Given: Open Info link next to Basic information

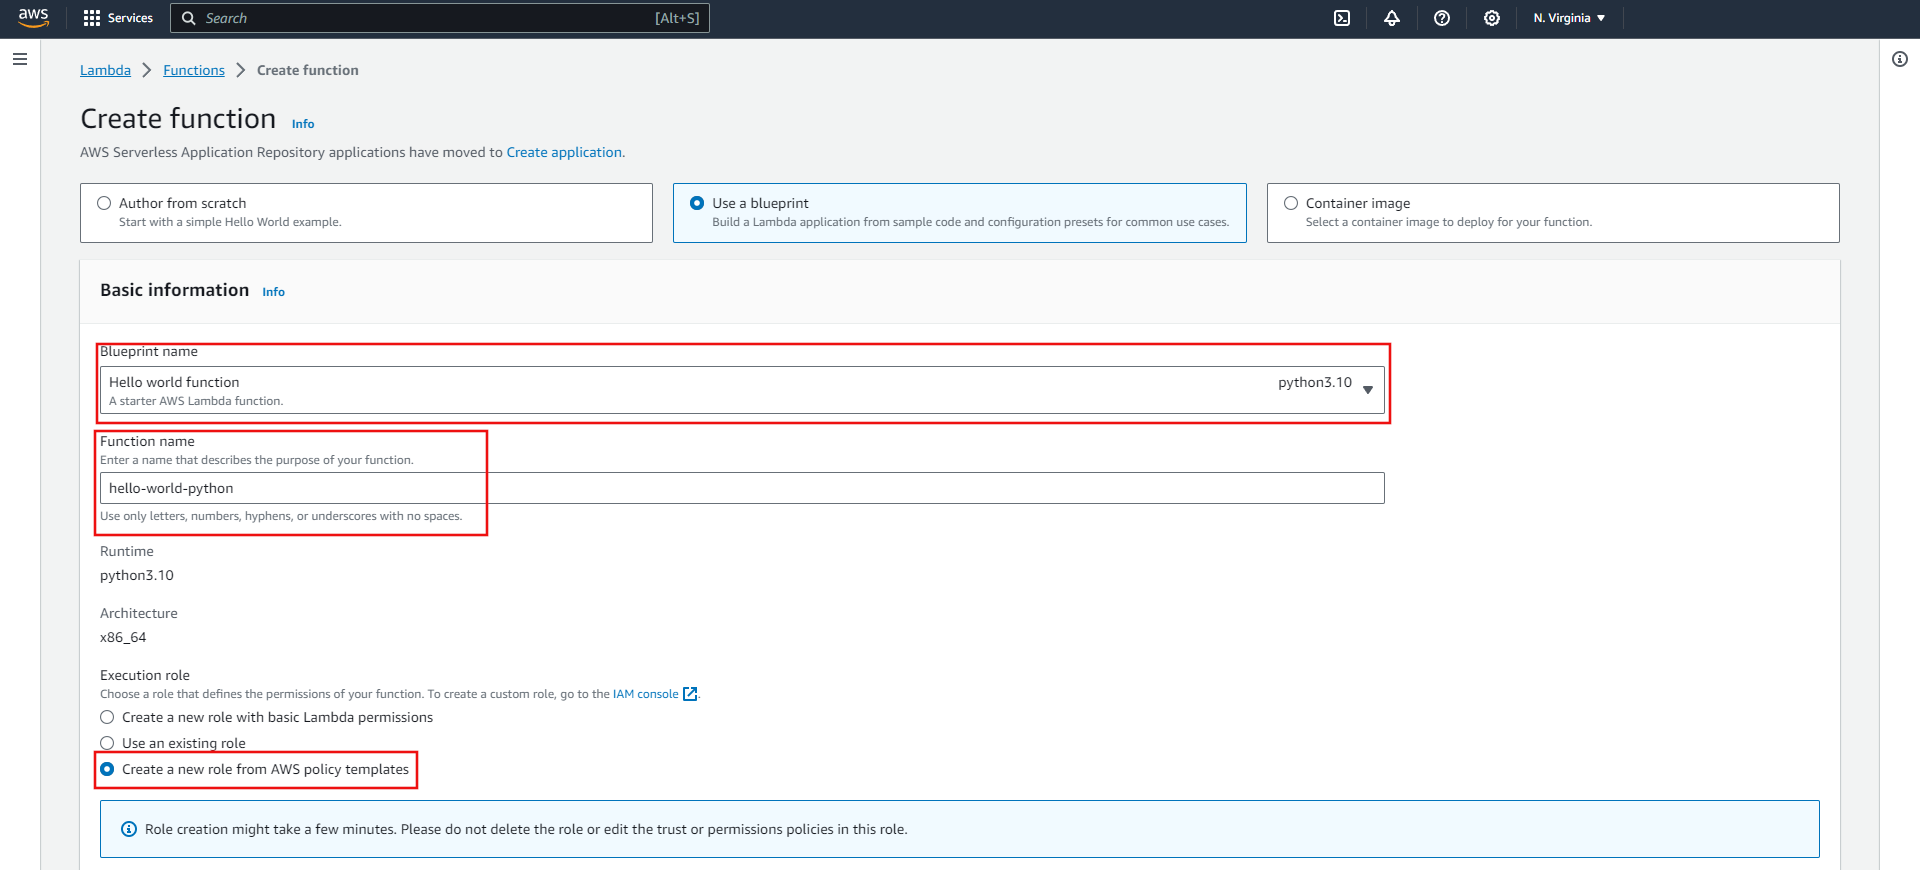Looking at the screenshot, I should 273,292.
